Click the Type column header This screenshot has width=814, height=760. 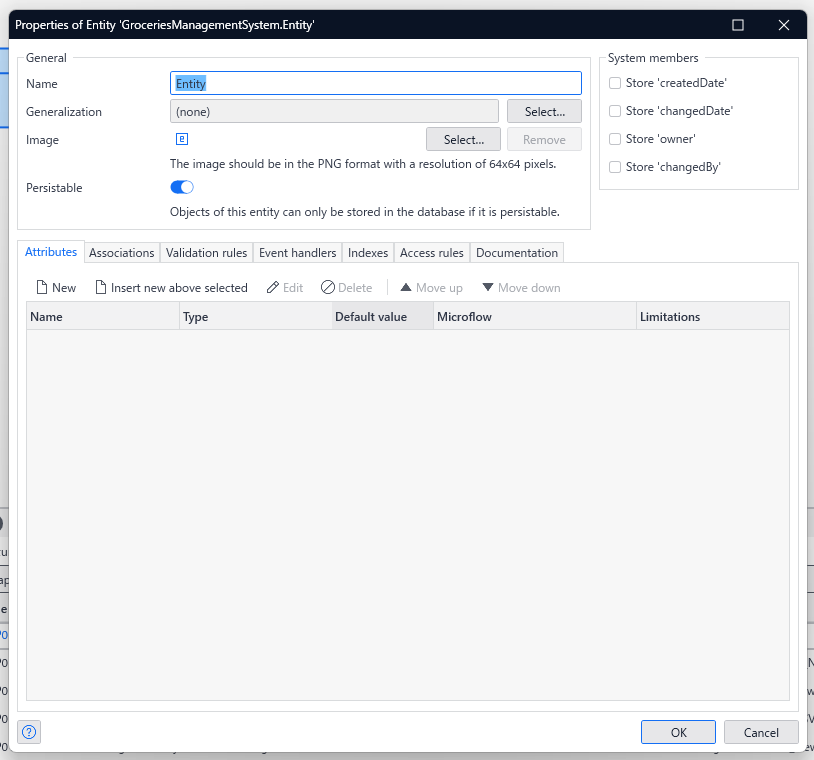click(255, 317)
